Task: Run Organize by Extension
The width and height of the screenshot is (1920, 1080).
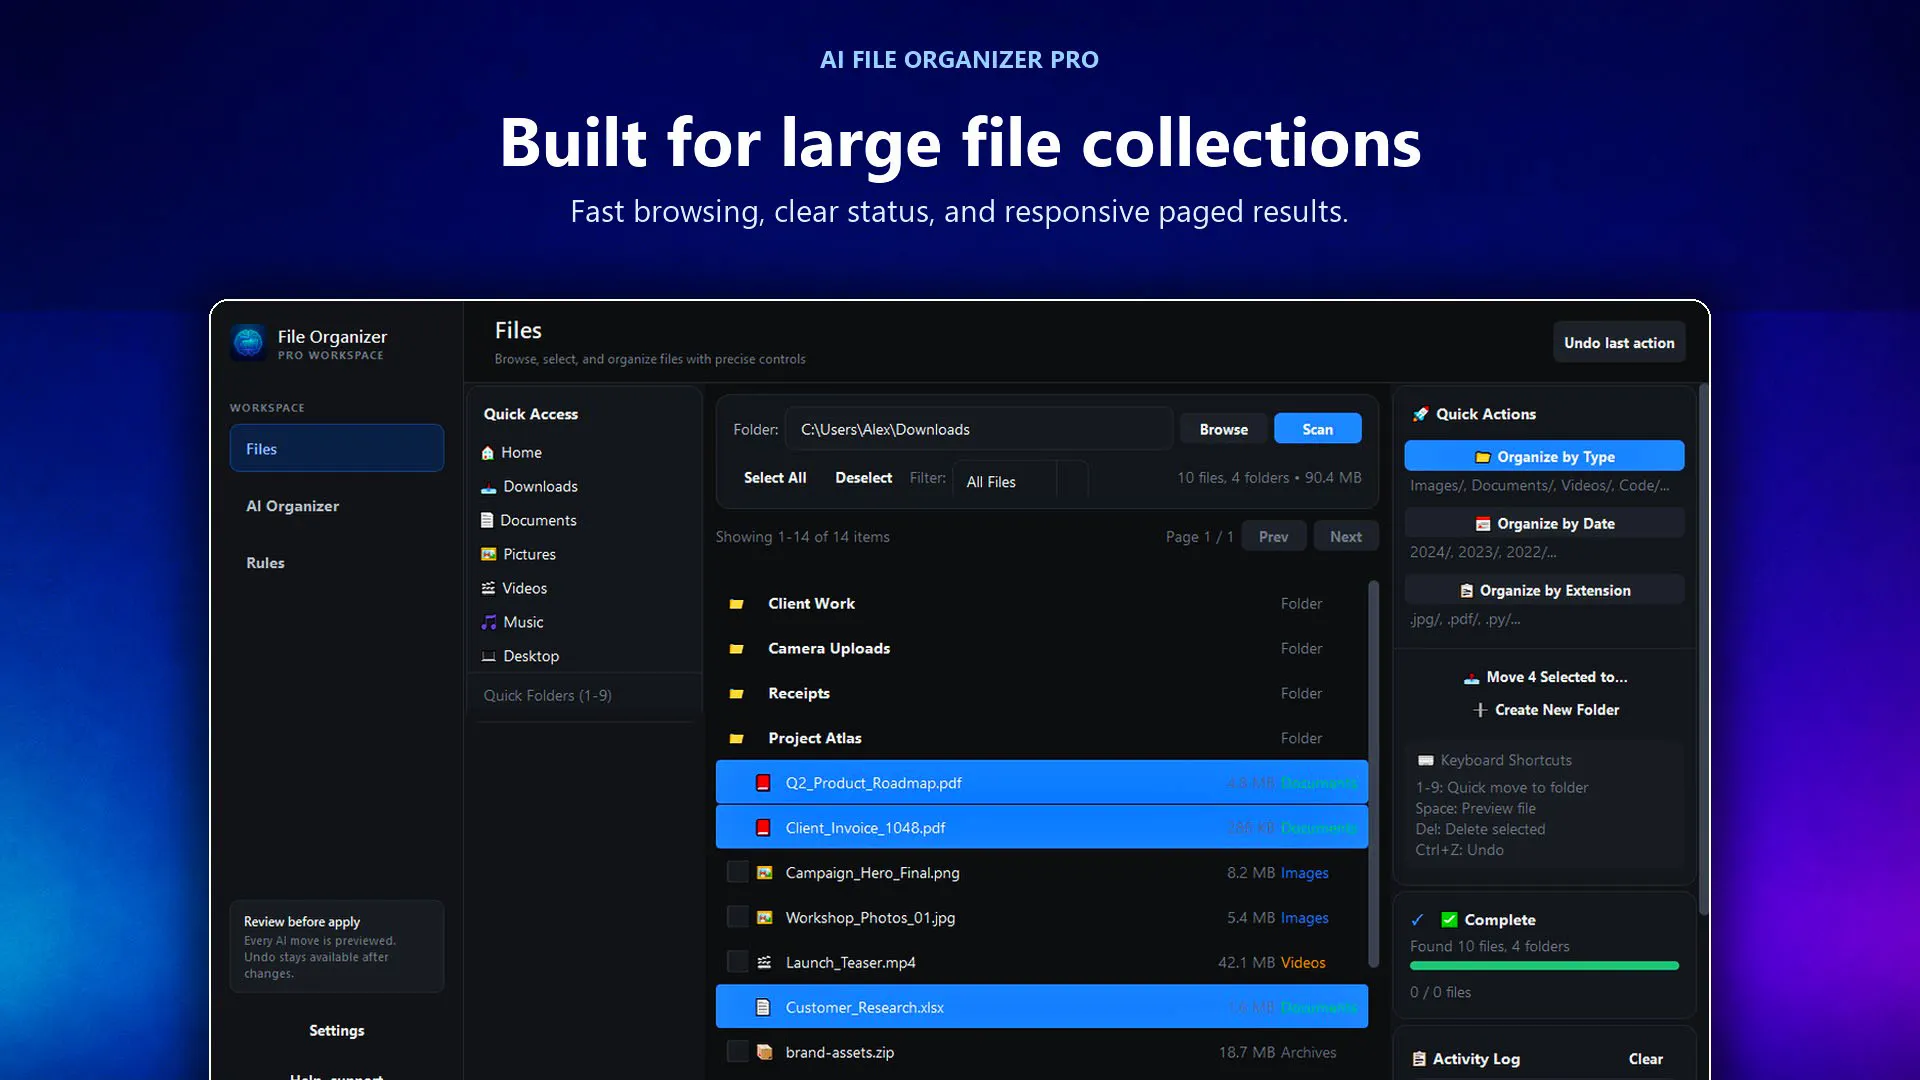Action: 1544,591
